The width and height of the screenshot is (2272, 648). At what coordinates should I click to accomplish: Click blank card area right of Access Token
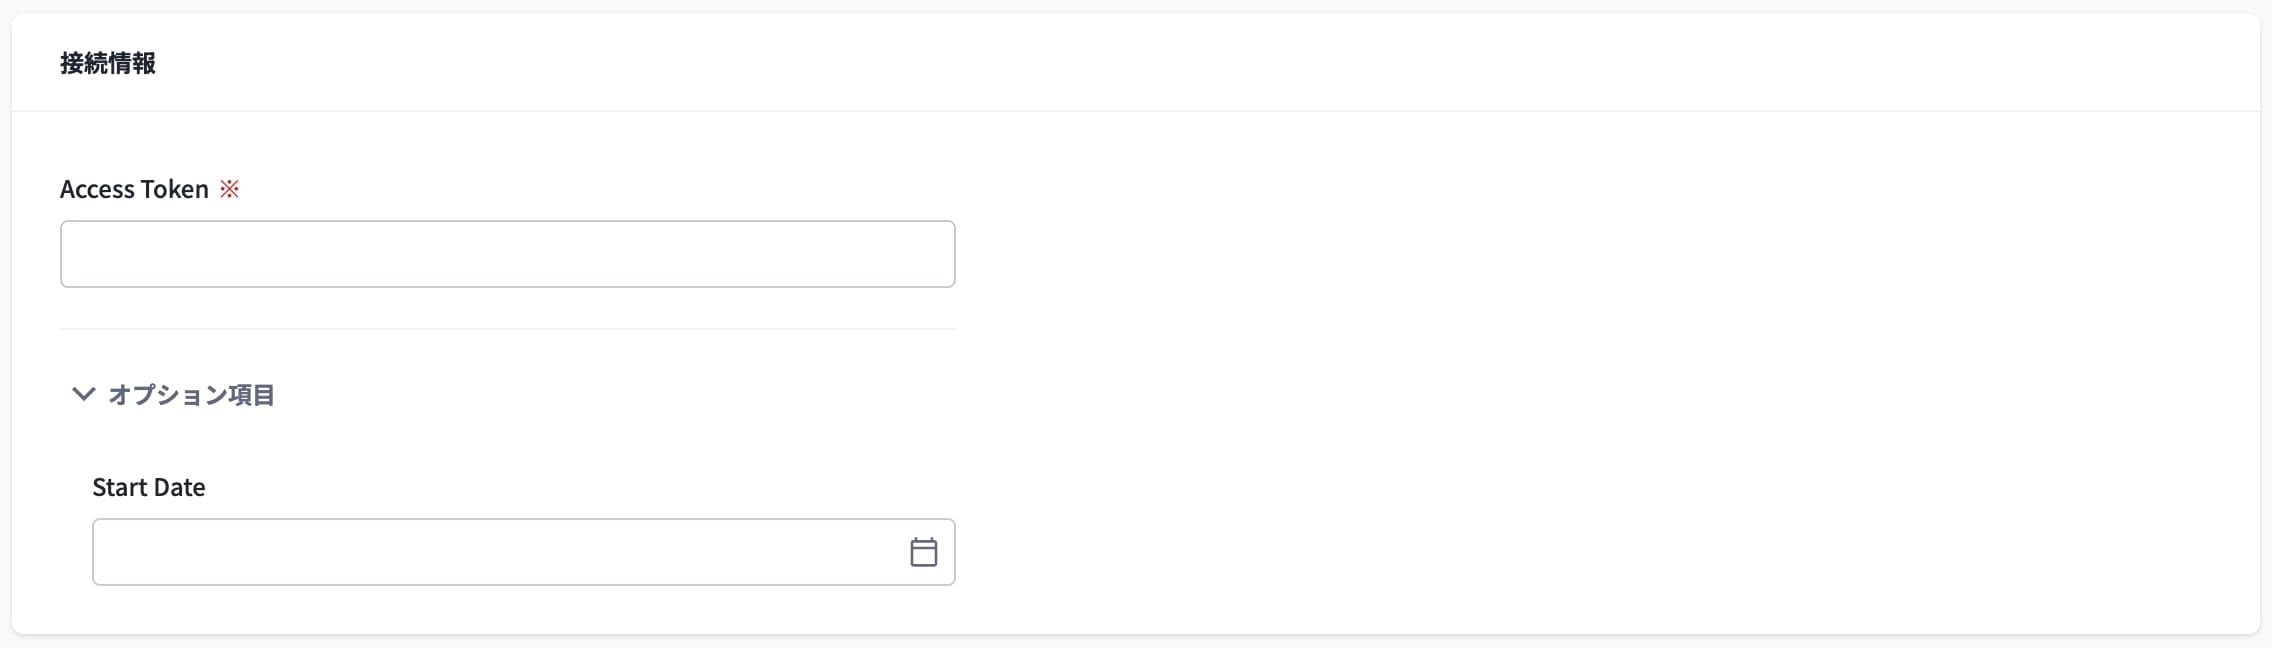coord(1600,254)
